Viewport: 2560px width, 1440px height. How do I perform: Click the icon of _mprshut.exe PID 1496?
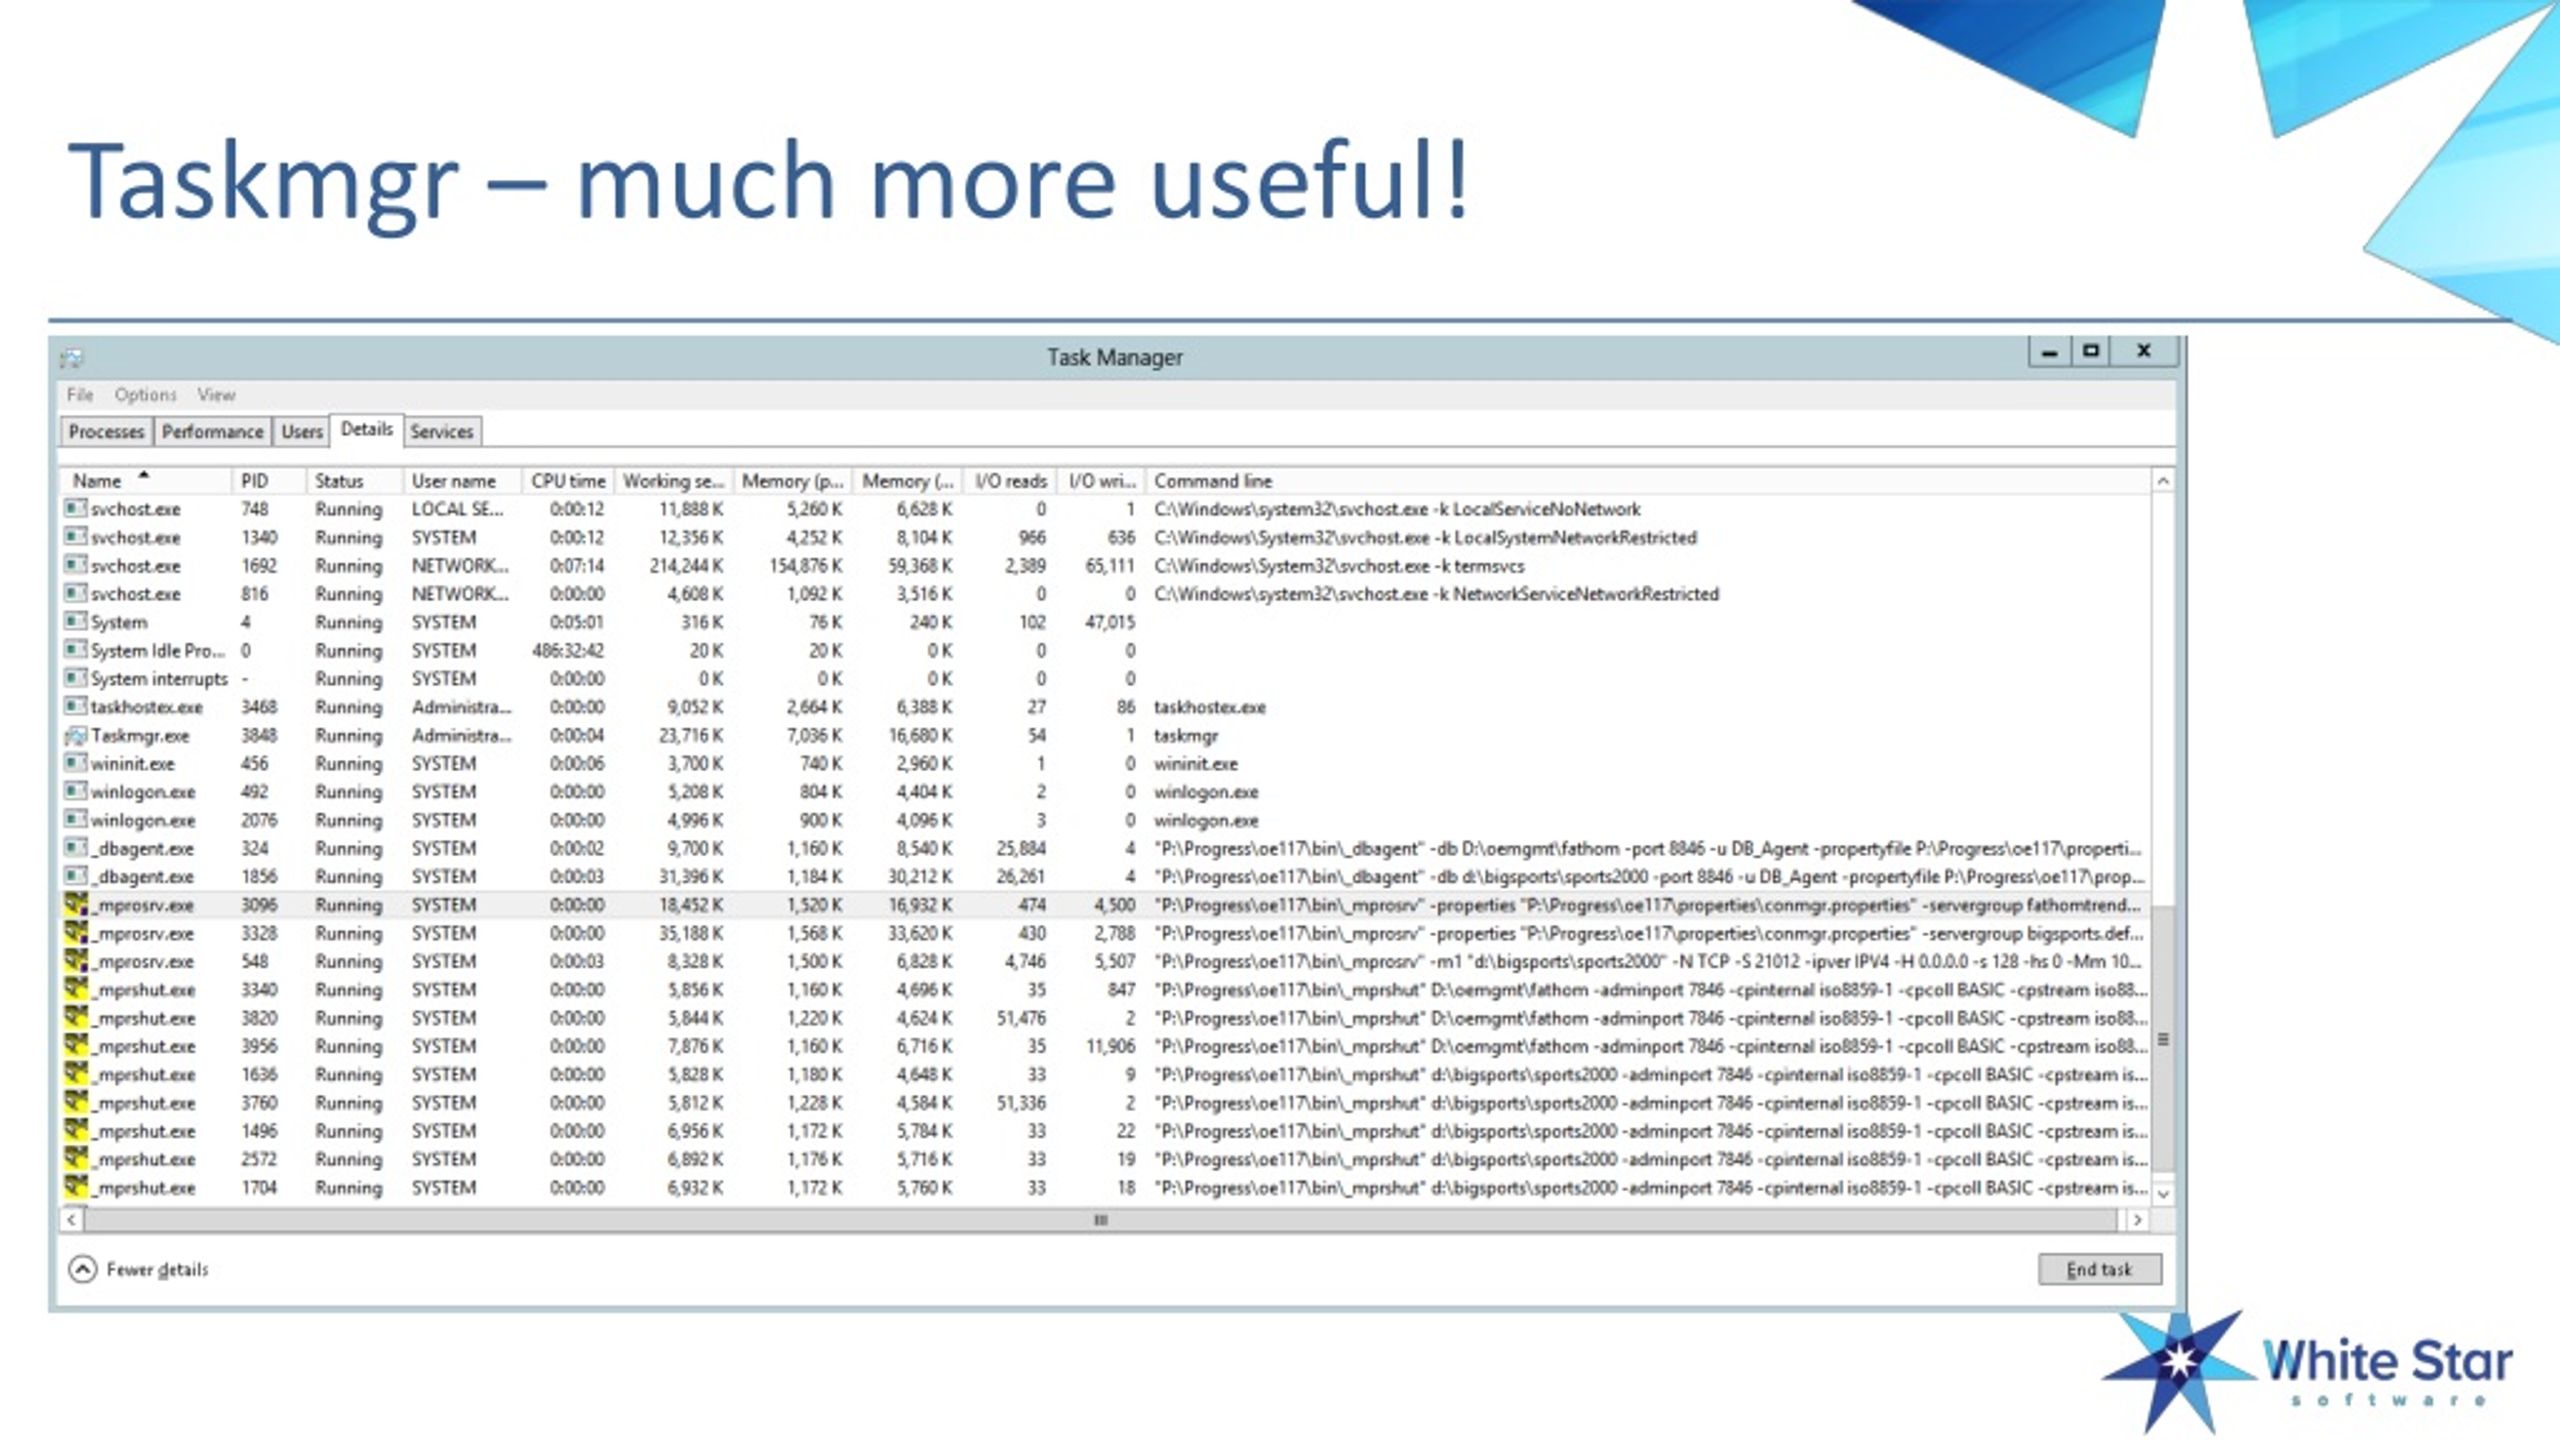[76, 1131]
